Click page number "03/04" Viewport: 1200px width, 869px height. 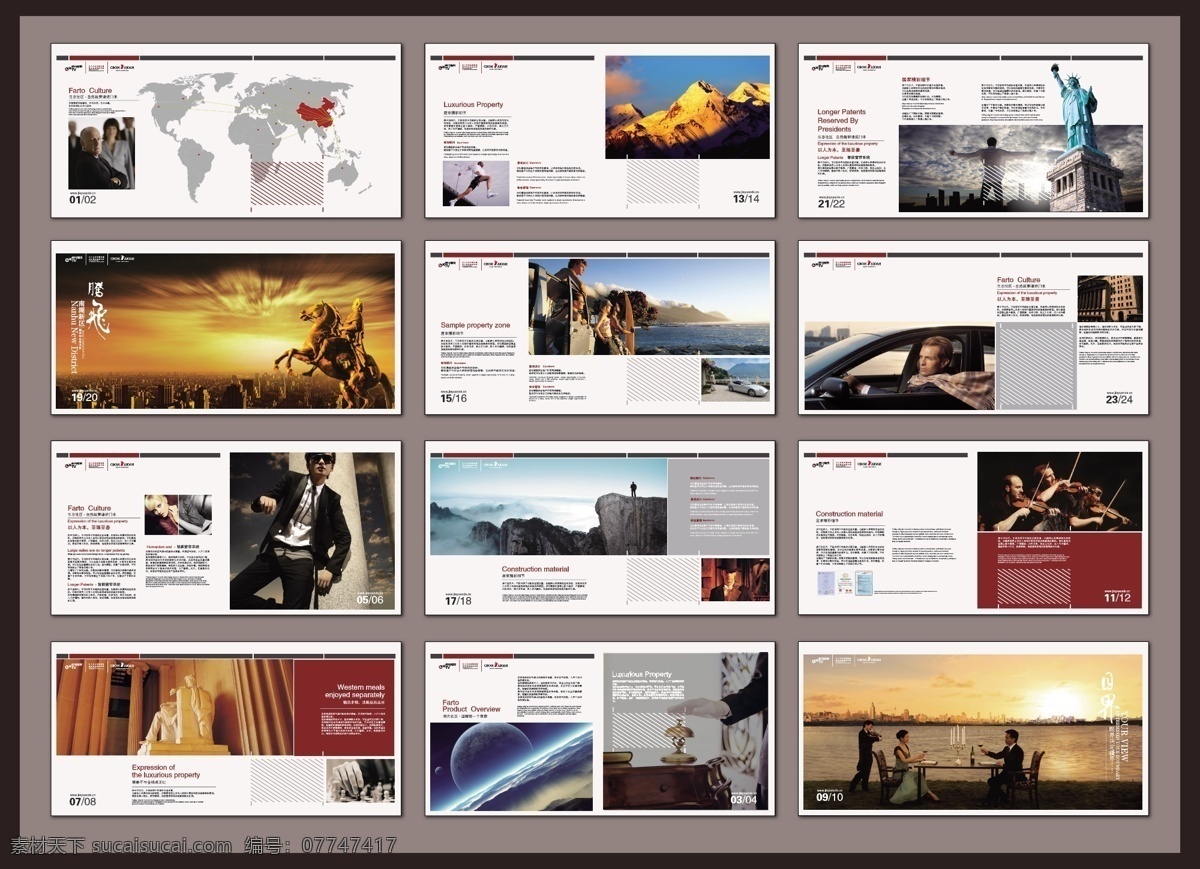point(743,799)
